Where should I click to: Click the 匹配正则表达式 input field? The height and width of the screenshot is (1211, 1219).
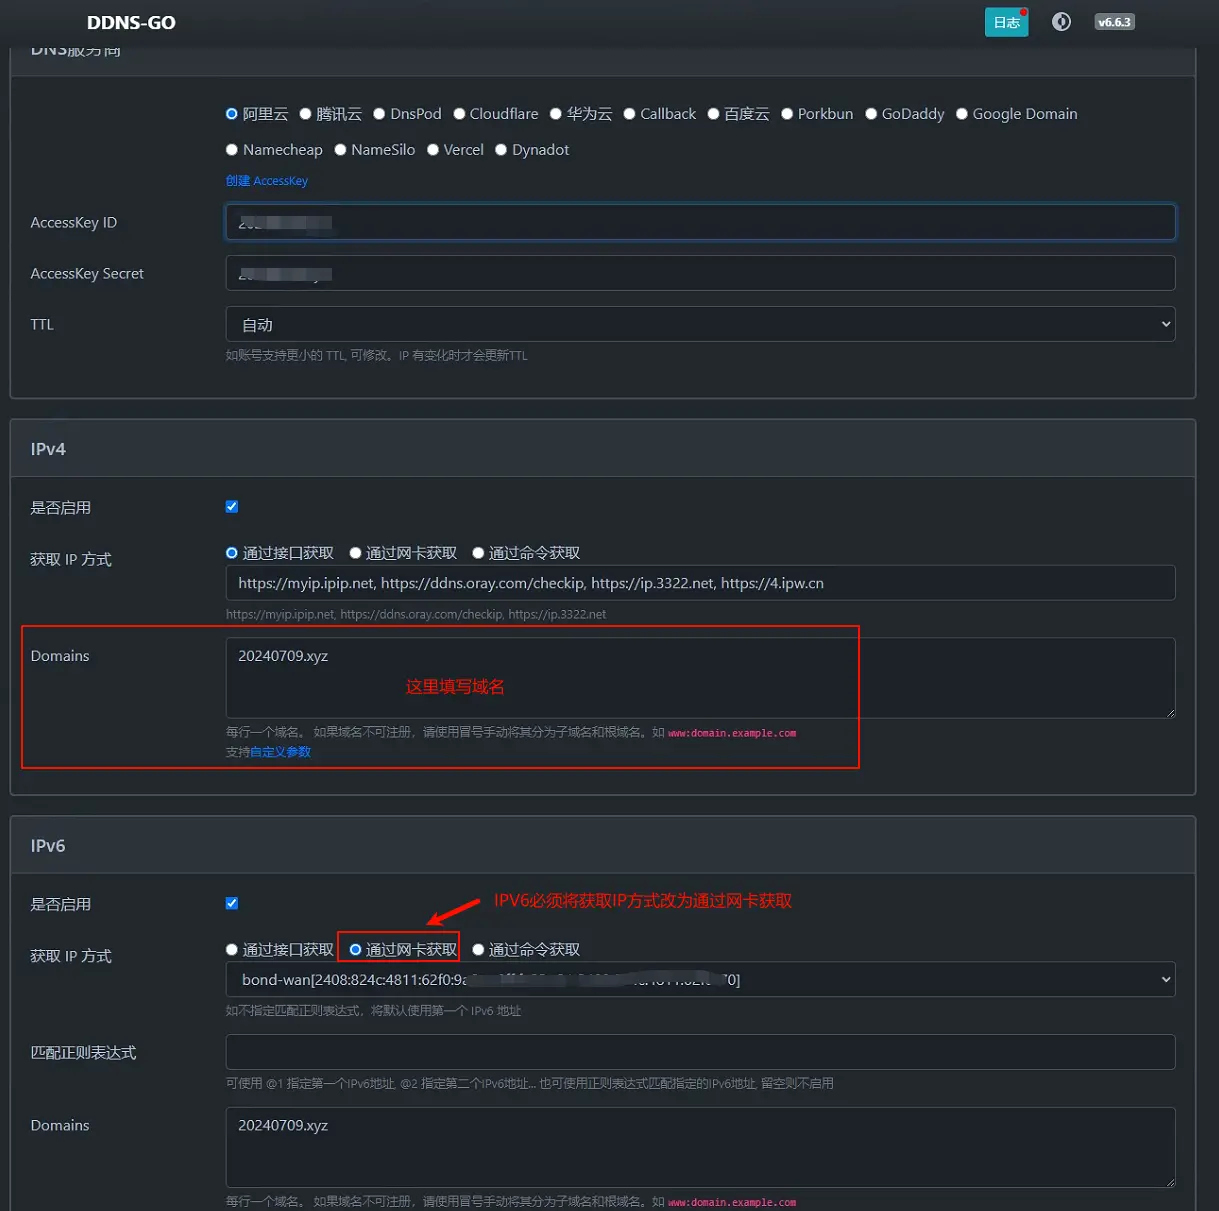[700, 1052]
